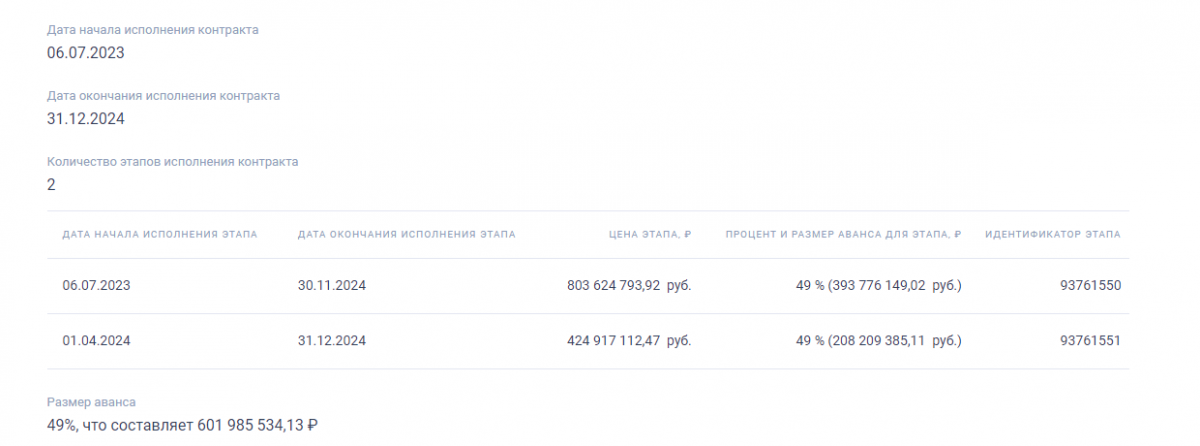Screen dimensions: 1200x446
Task: Click contract start date 06.07.2023 value
Action: point(86,53)
